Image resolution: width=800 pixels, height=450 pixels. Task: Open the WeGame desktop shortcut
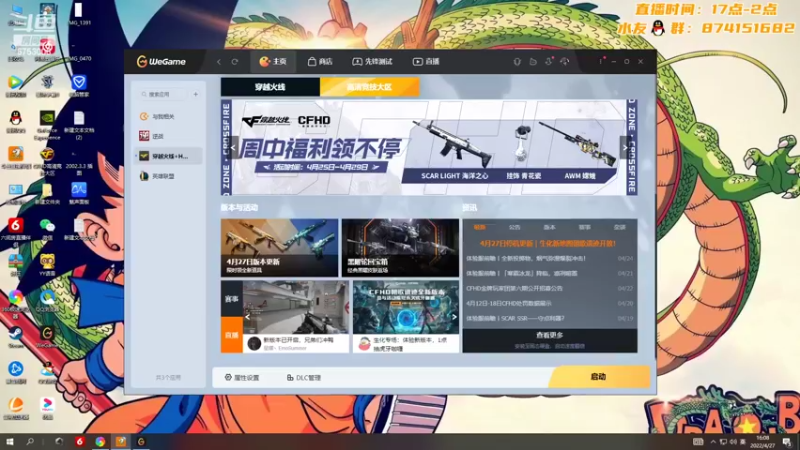point(47,337)
